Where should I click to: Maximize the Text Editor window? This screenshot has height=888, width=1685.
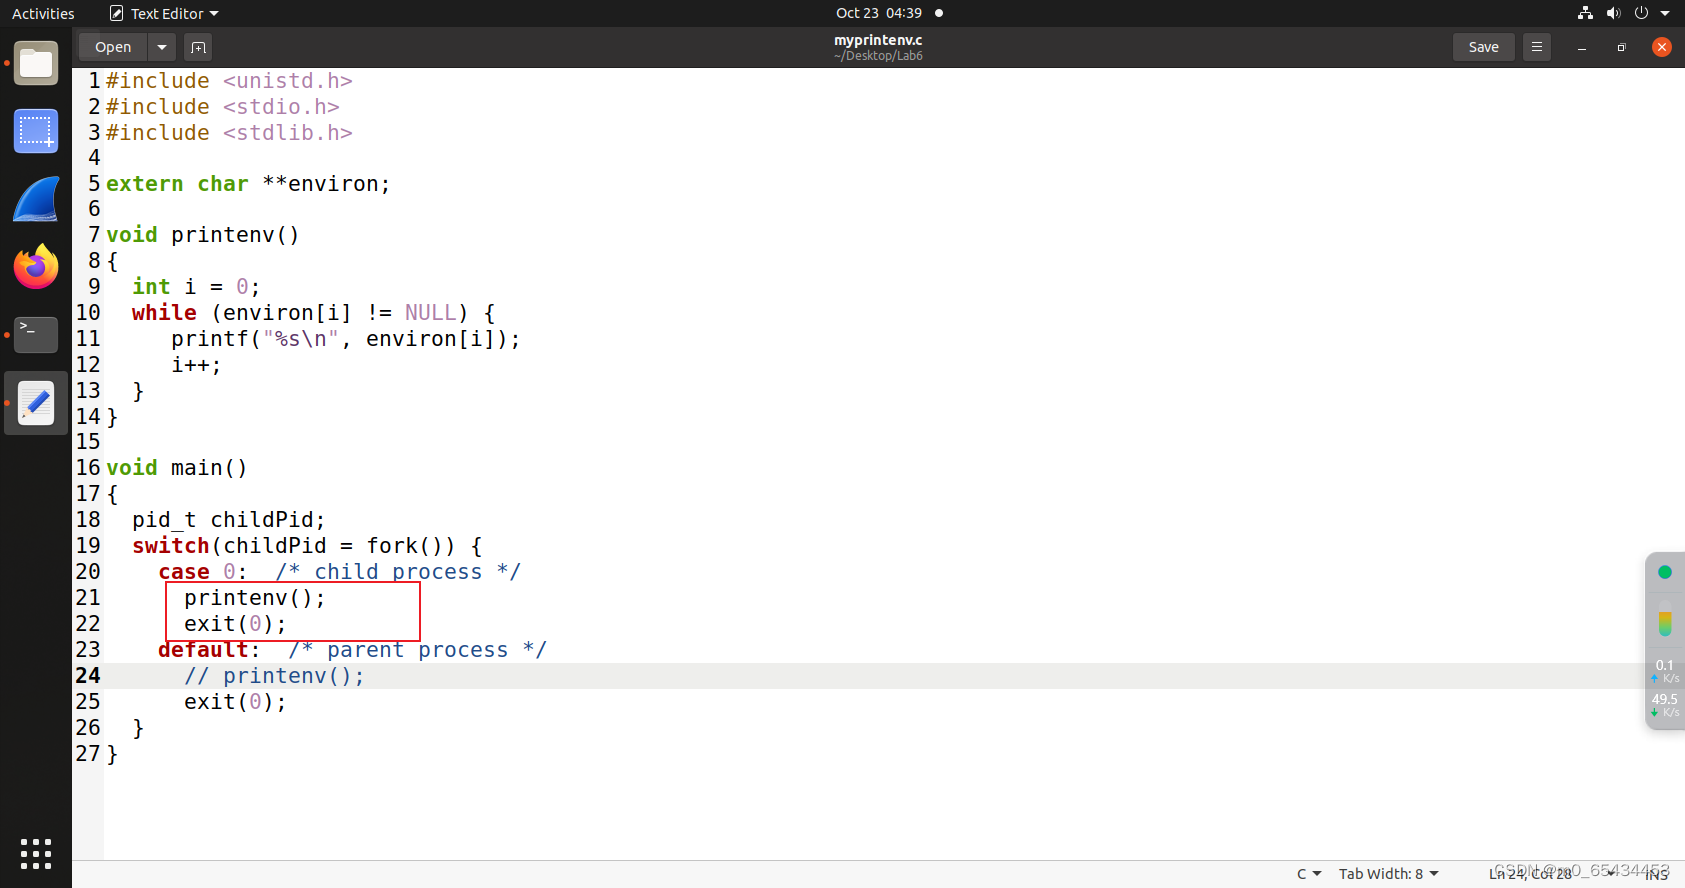click(x=1622, y=47)
